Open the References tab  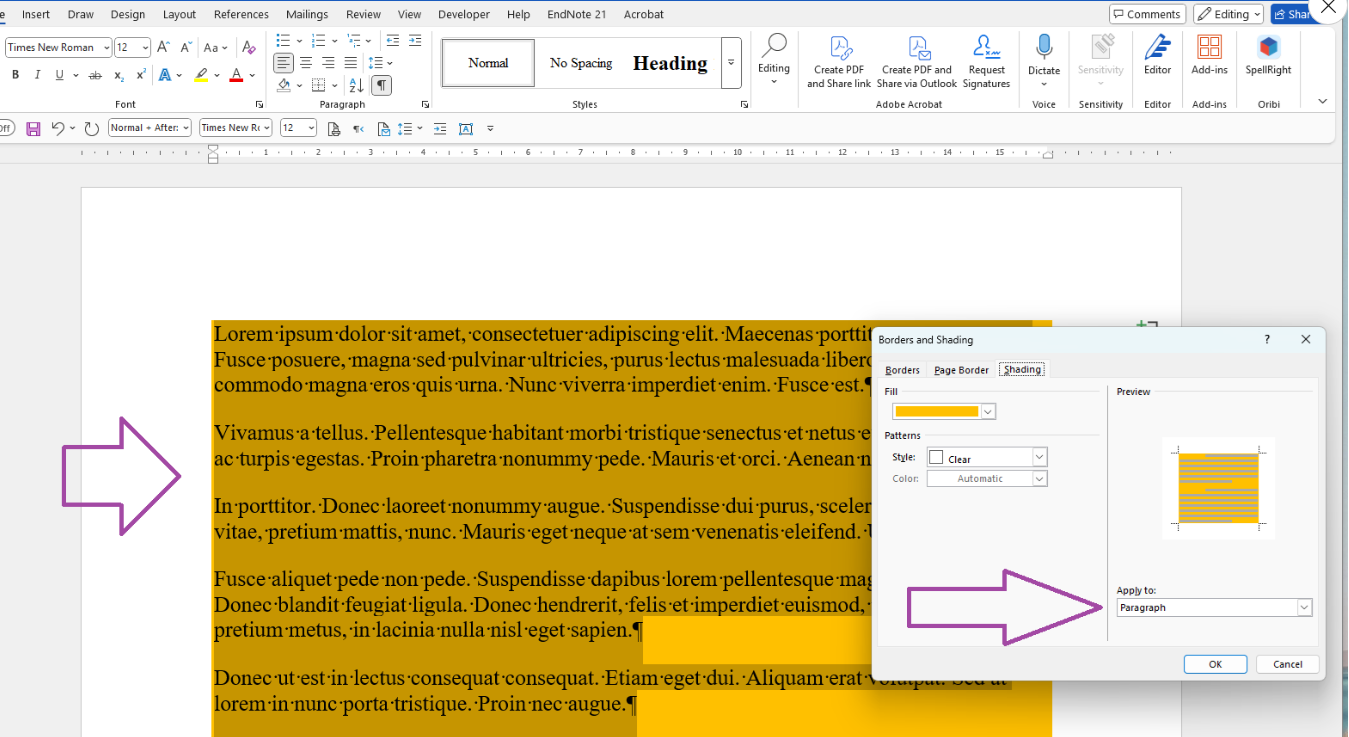(241, 14)
